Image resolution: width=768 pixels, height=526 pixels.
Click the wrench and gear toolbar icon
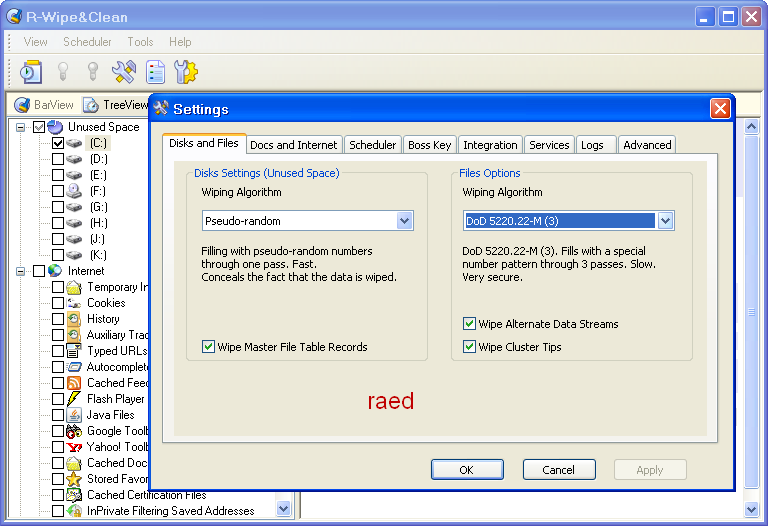(186, 72)
